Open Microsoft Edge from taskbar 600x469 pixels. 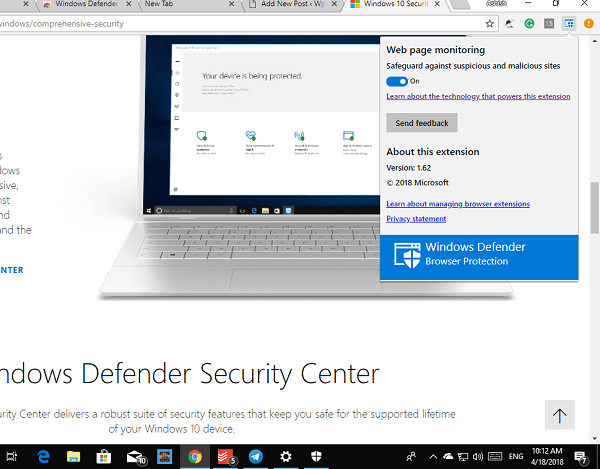(43, 456)
